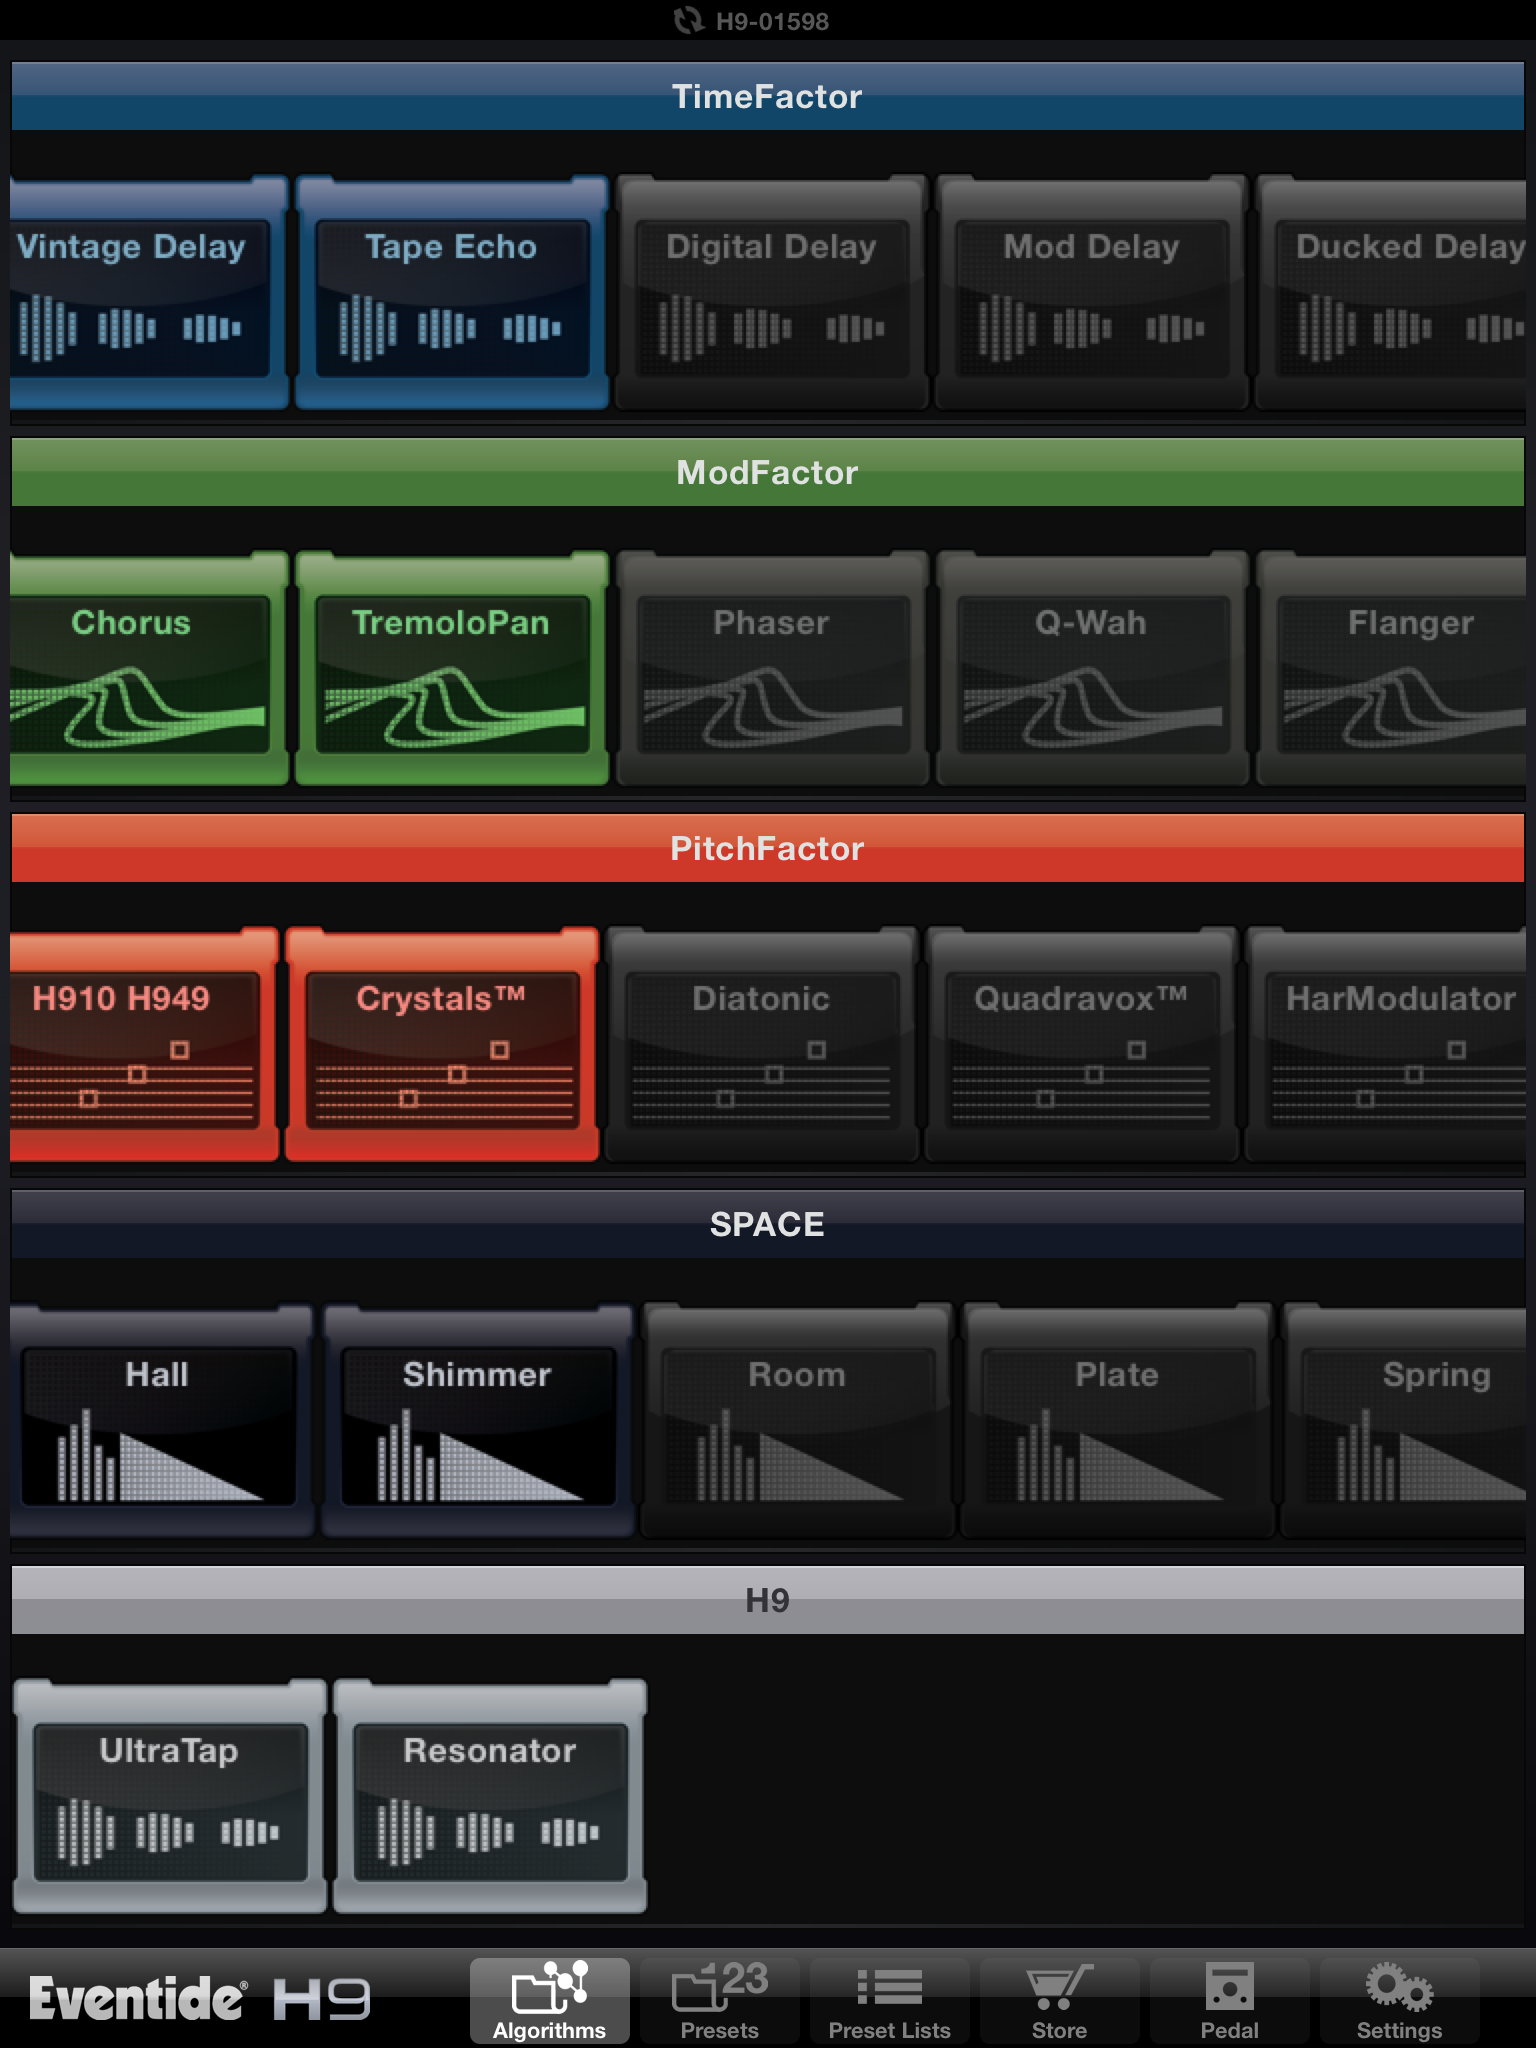The height and width of the screenshot is (2048, 1536).
Task: Select the Hall reverb algorithm
Action: coord(162,1421)
